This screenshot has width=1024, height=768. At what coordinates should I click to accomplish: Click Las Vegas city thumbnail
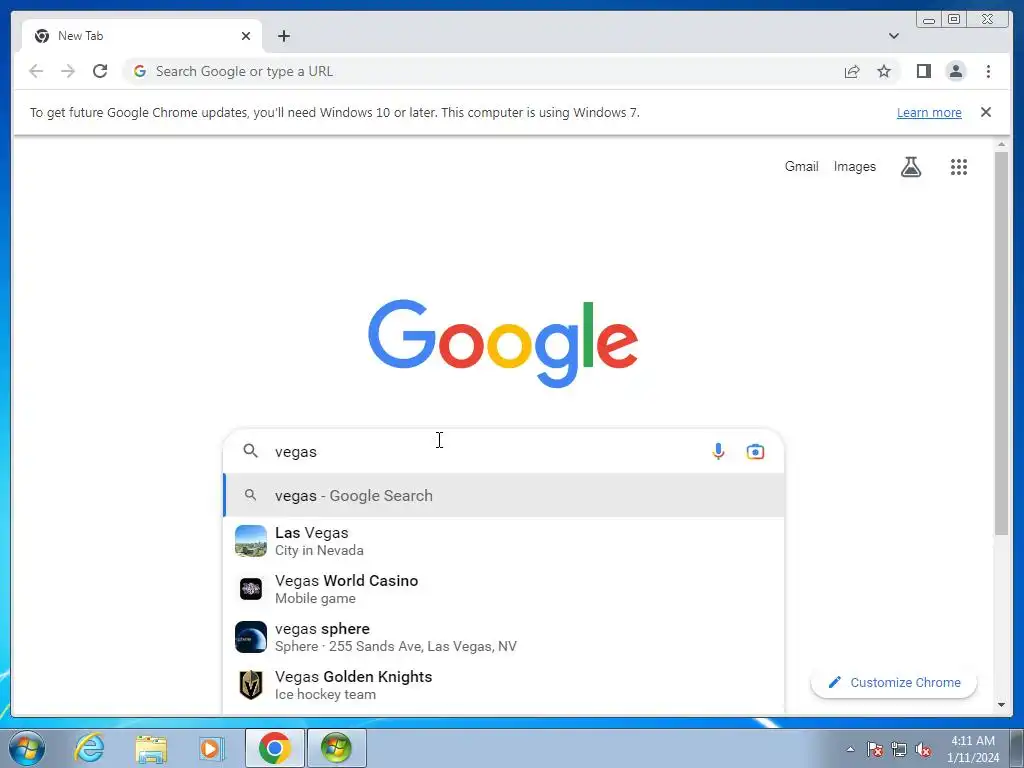click(x=251, y=541)
